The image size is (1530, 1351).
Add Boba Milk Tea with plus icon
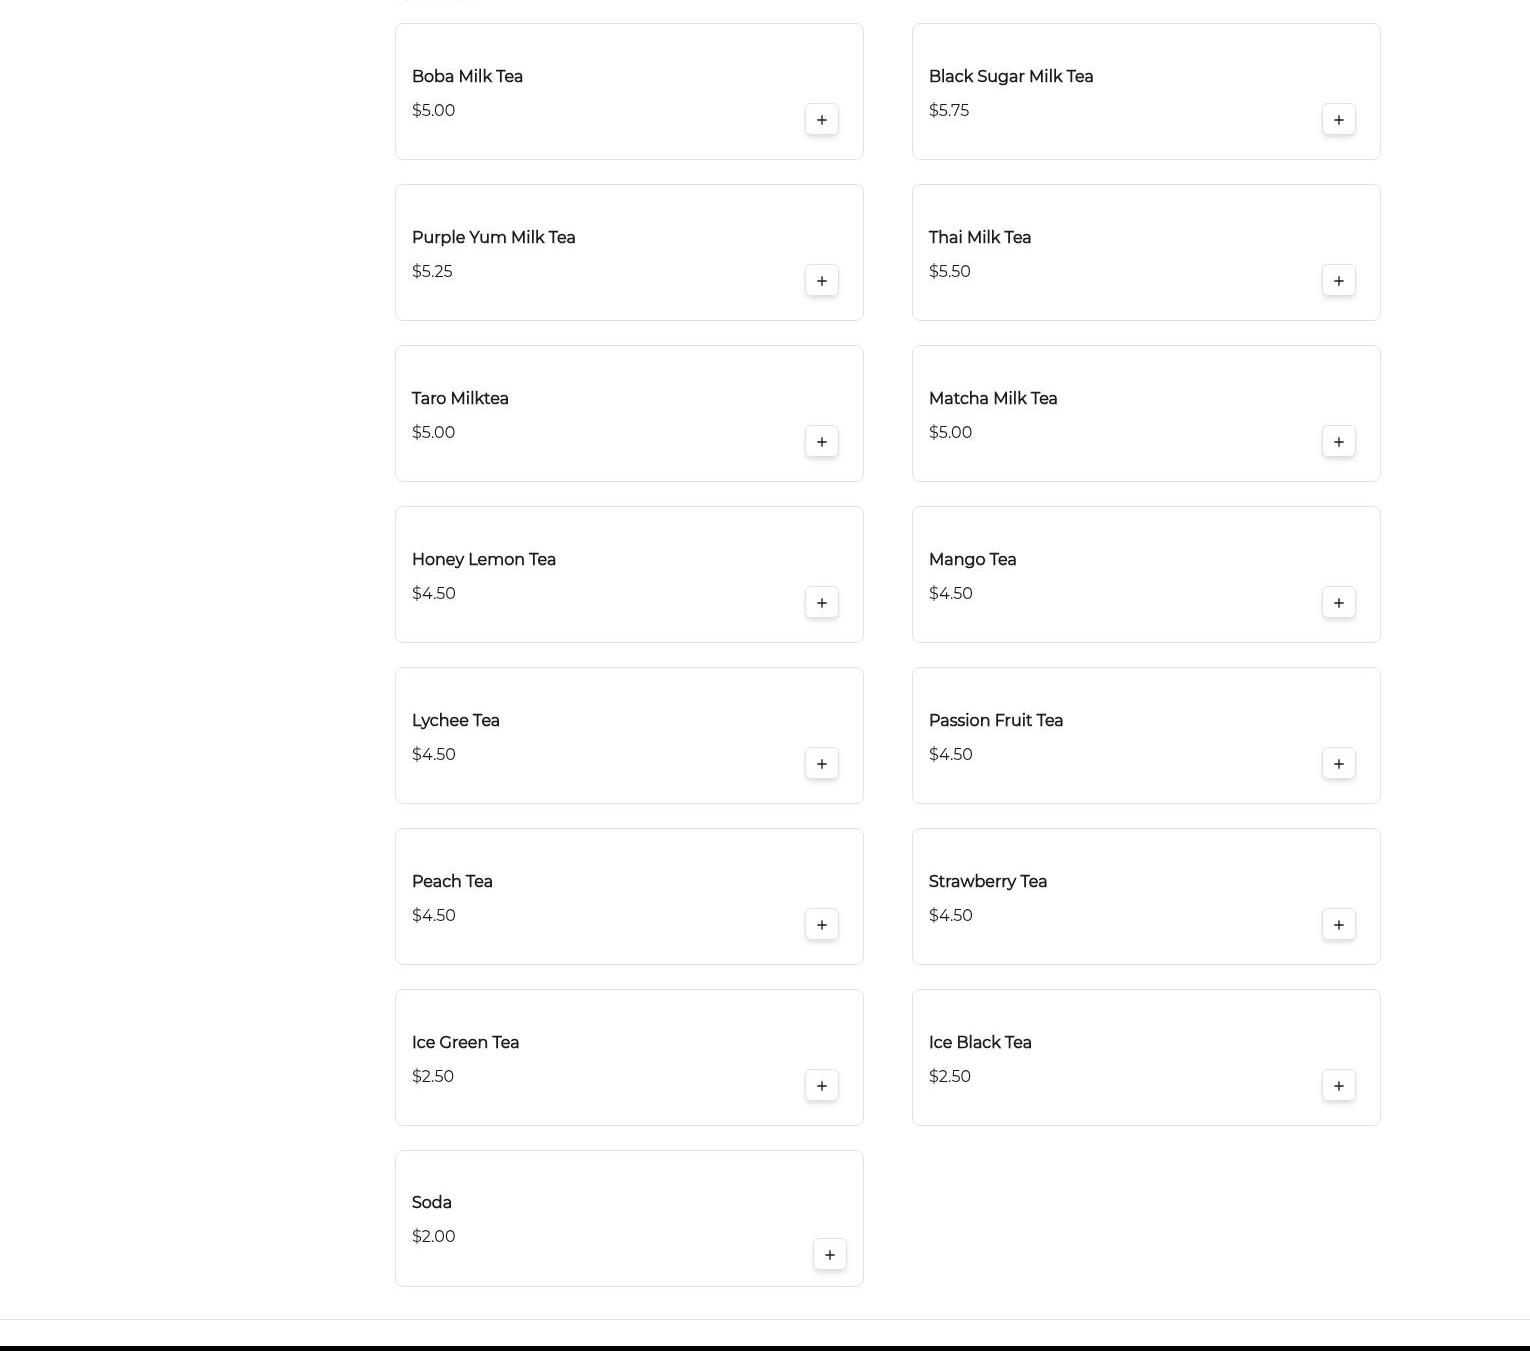tap(822, 120)
